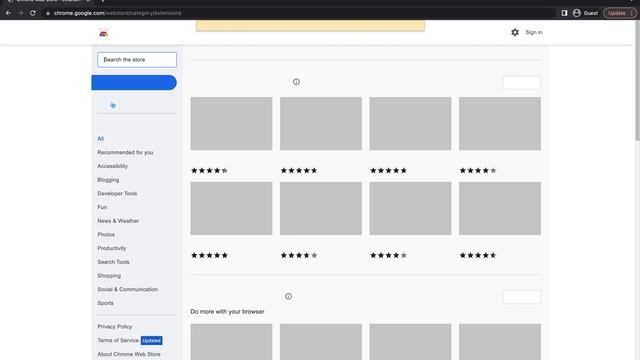Open the Shopping category
640x360 pixels.
coord(109,276)
